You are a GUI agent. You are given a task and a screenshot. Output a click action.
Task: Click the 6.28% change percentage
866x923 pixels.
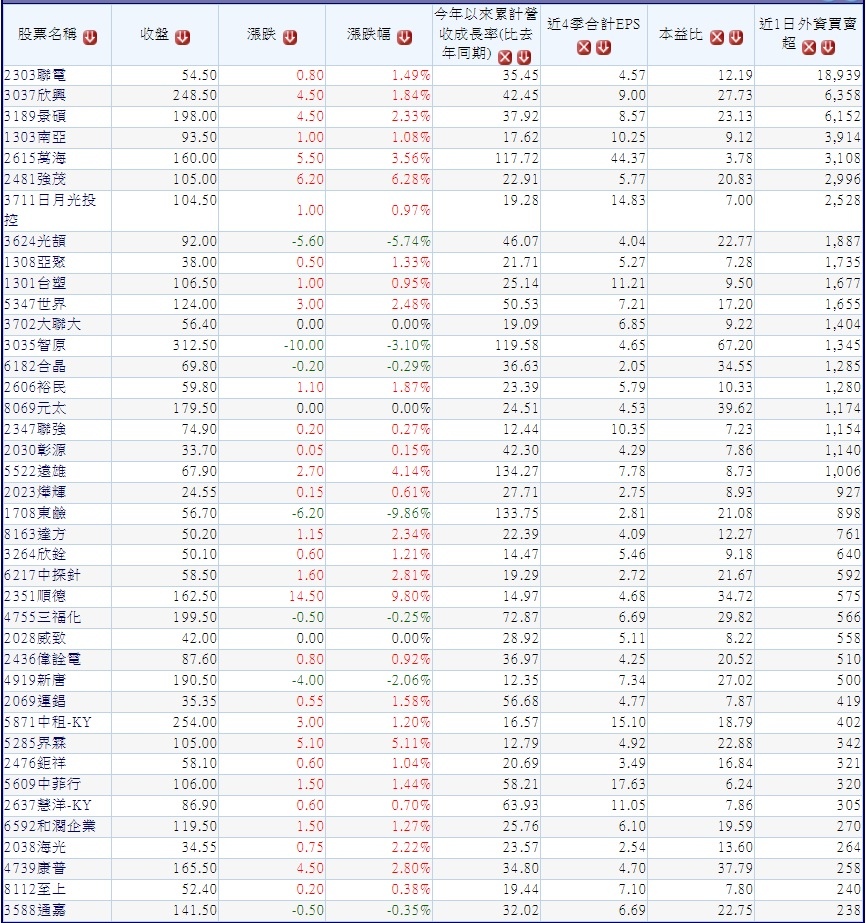click(x=411, y=180)
